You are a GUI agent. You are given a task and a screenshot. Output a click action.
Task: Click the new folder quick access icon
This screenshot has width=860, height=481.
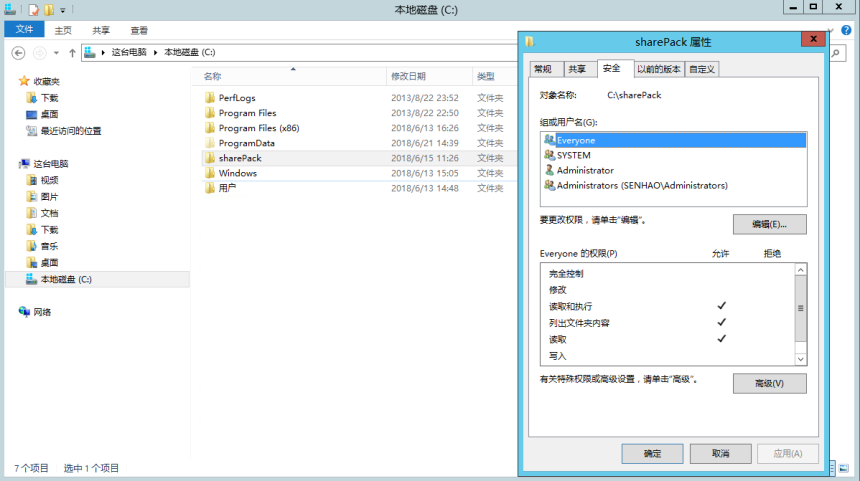[x=49, y=9]
